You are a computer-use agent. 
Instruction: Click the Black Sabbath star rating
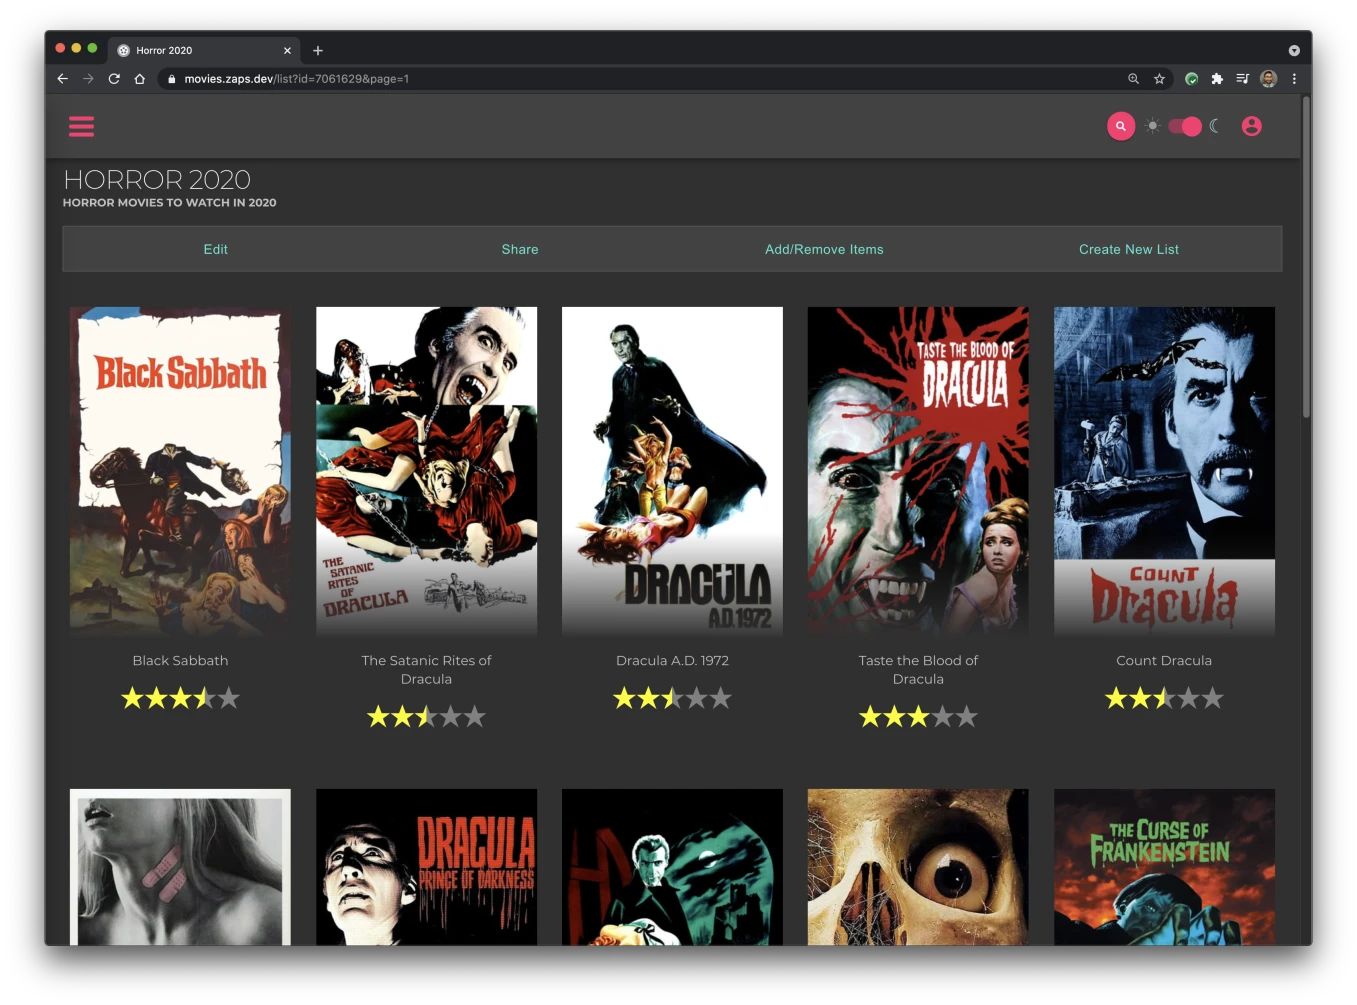tap(180, 698)
